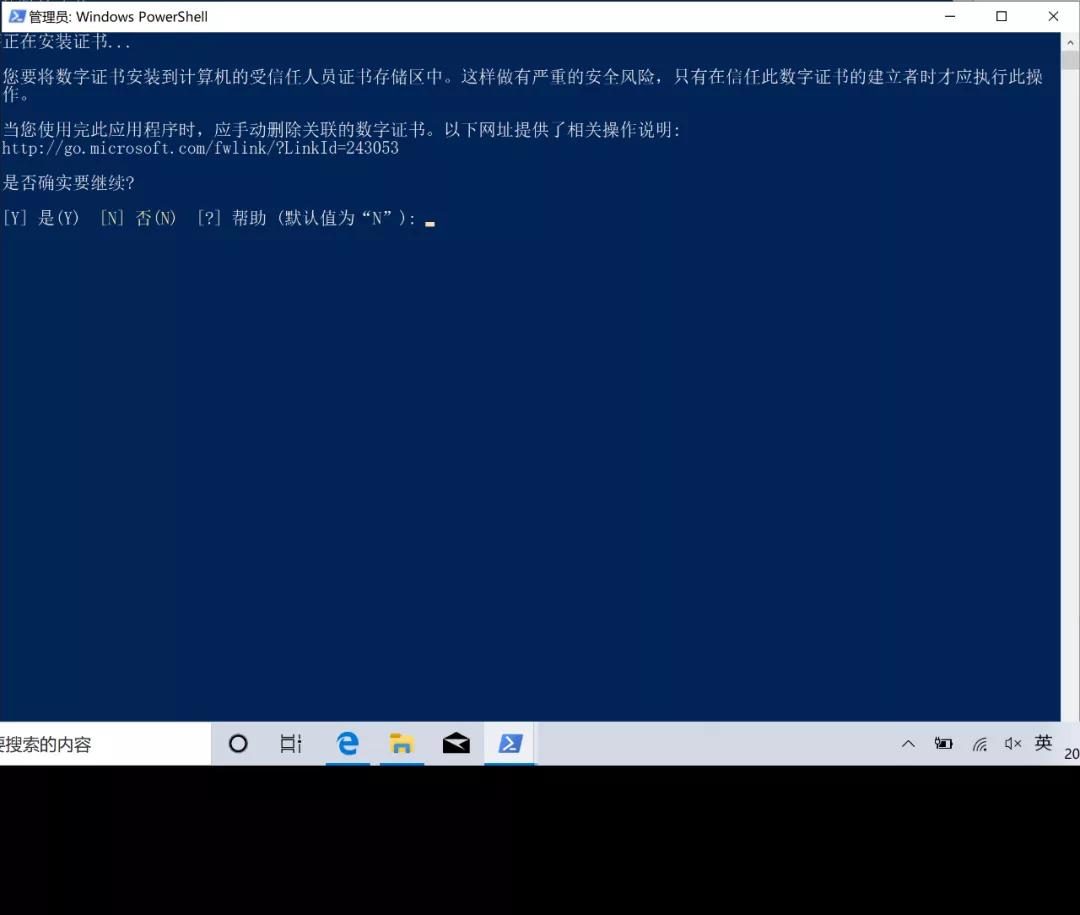Open Microsoft Edge from the taskbar
1080x915 pixels.
click(347, 743)
